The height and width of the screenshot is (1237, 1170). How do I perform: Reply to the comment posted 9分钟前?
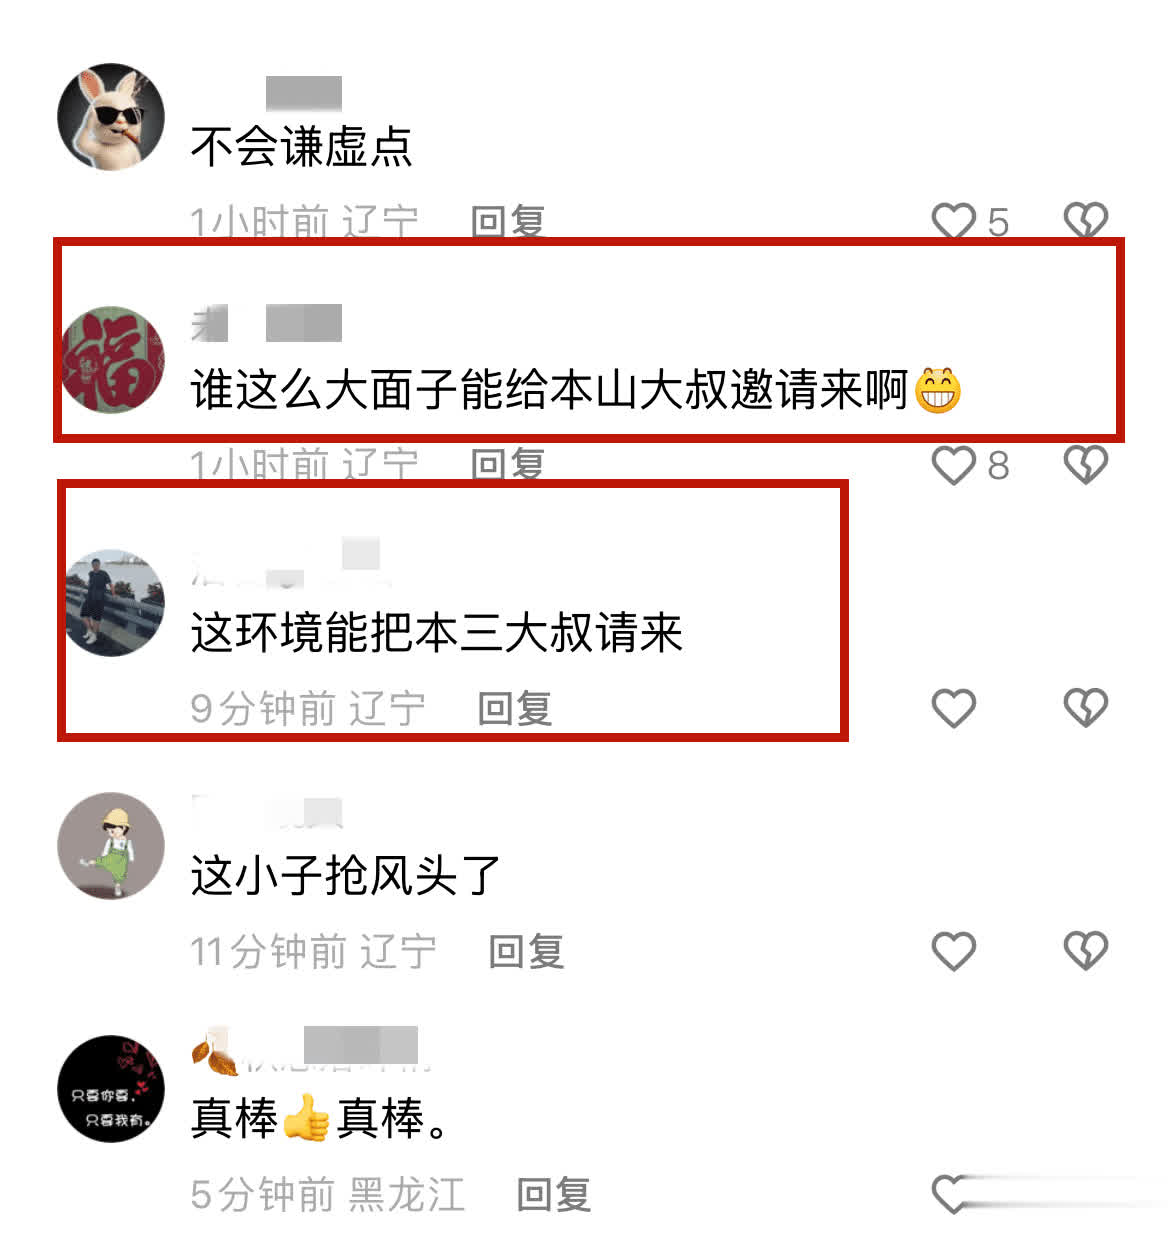[515, 708]
